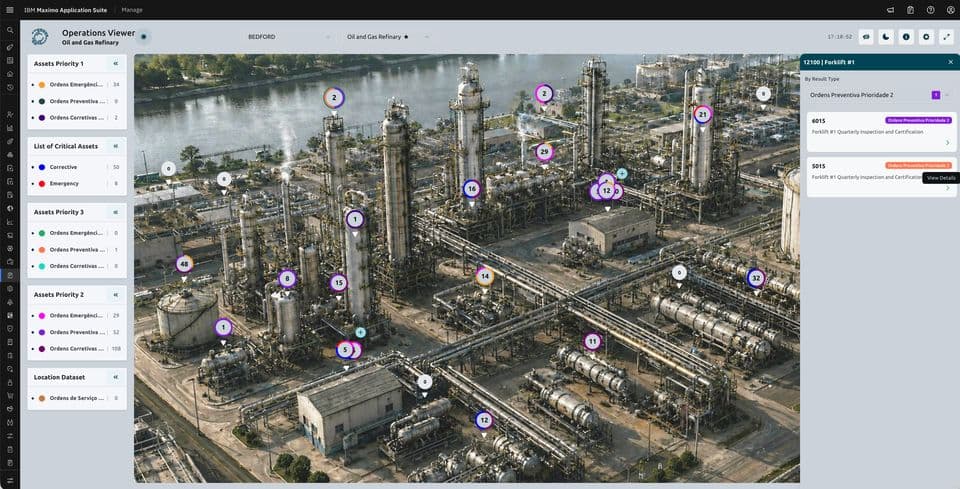Toggle Ordens Preventiva row in Assets Priority 1
Image resolution: width=960 pixels, height=489 pixels.
[77, 101]
